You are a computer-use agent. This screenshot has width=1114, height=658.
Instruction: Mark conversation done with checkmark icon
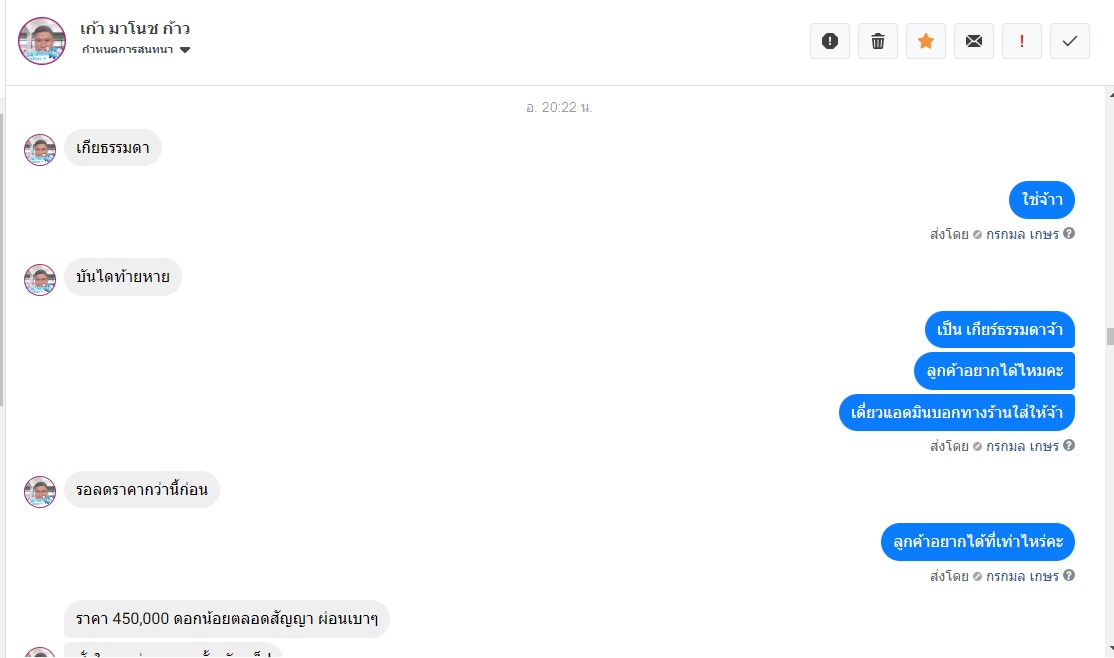pos(1070,41)
